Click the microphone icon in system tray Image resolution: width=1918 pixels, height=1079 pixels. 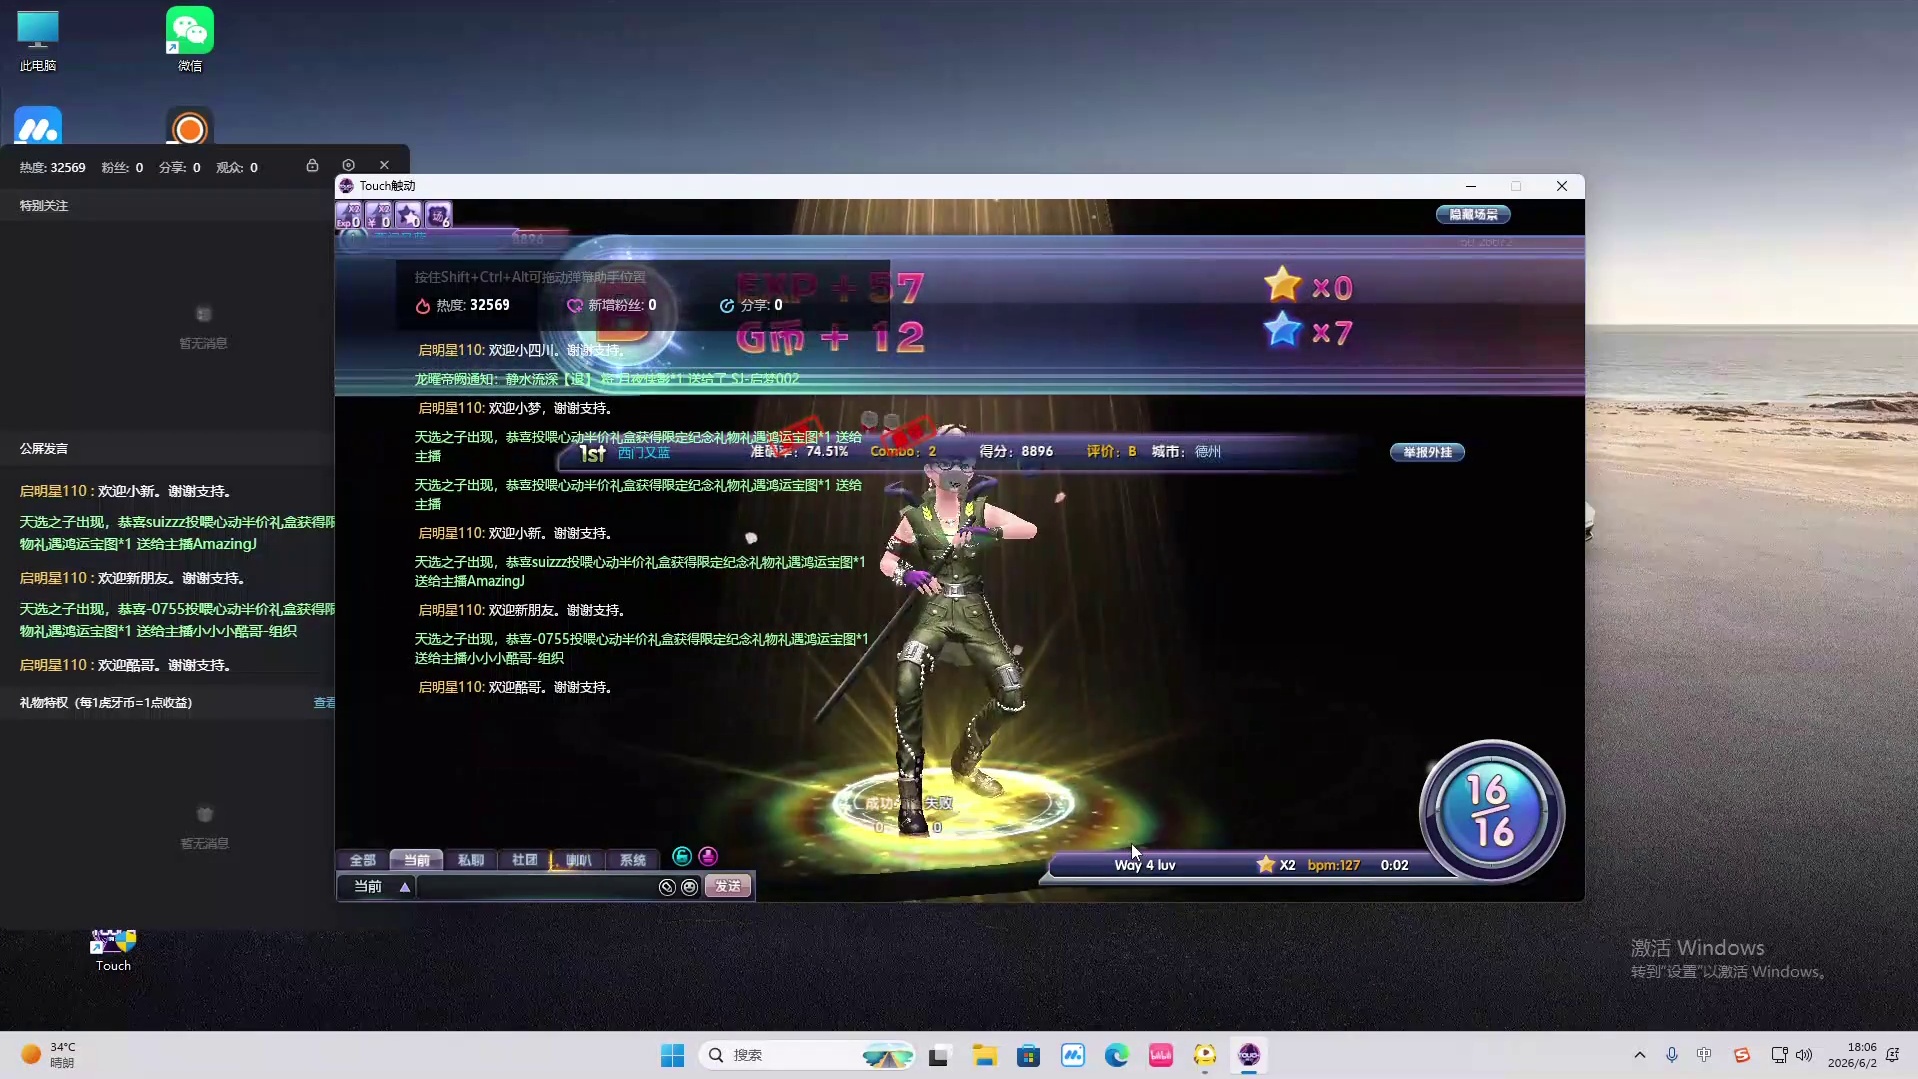[x=1672, y=1055]
